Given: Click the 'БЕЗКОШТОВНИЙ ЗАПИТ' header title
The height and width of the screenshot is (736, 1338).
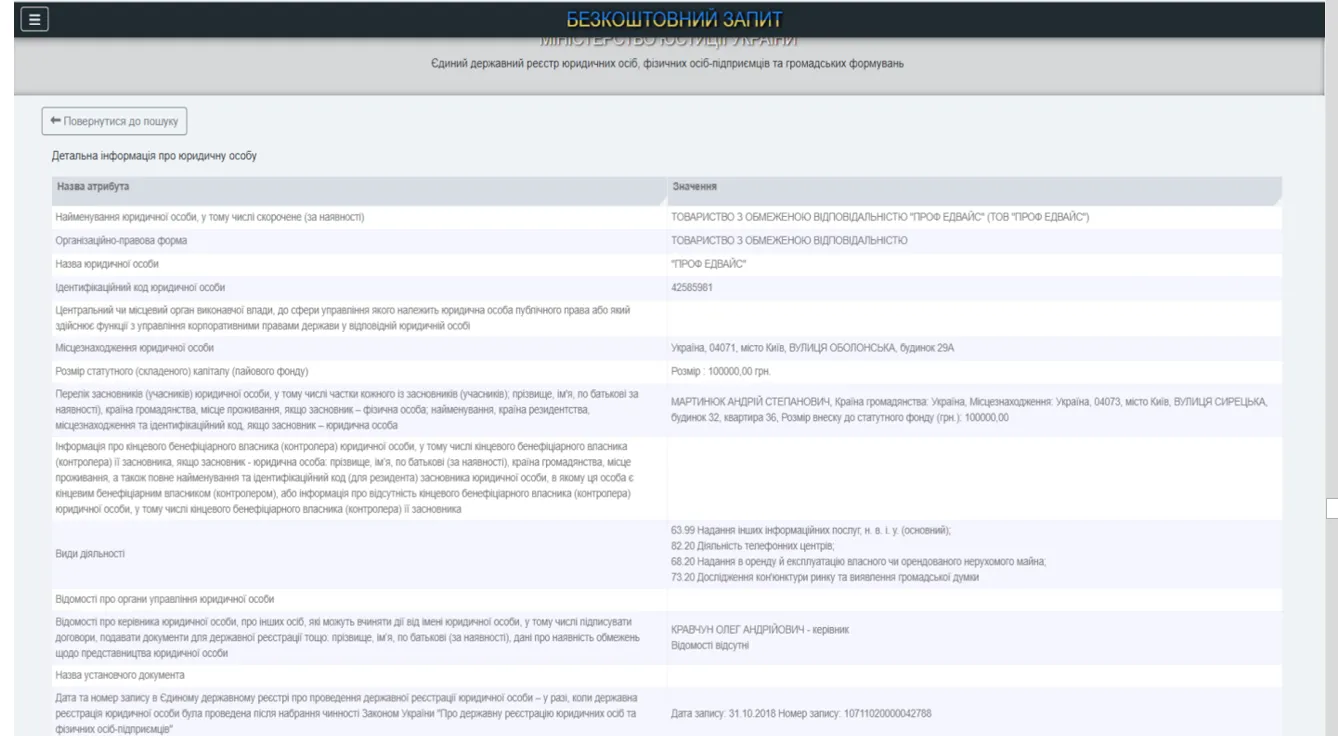Looking at the screenshot, I should click(x=674, y=19).
